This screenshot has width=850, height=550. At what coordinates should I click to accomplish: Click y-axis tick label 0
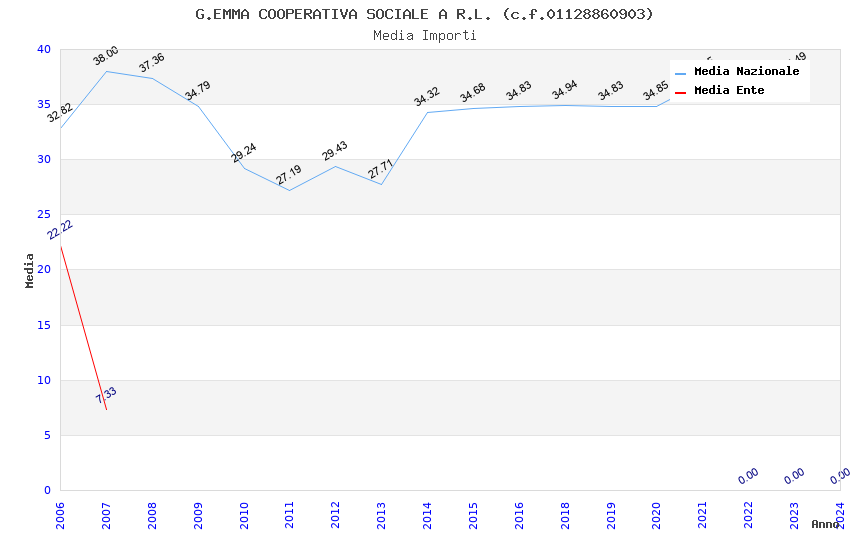point(48,490)
